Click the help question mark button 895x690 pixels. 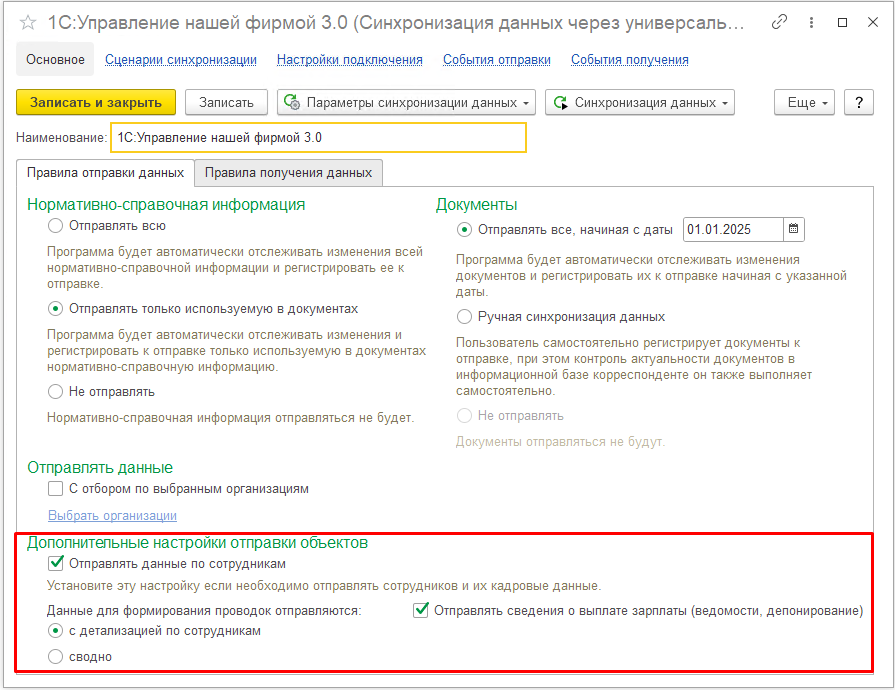[x=859, y=102]
